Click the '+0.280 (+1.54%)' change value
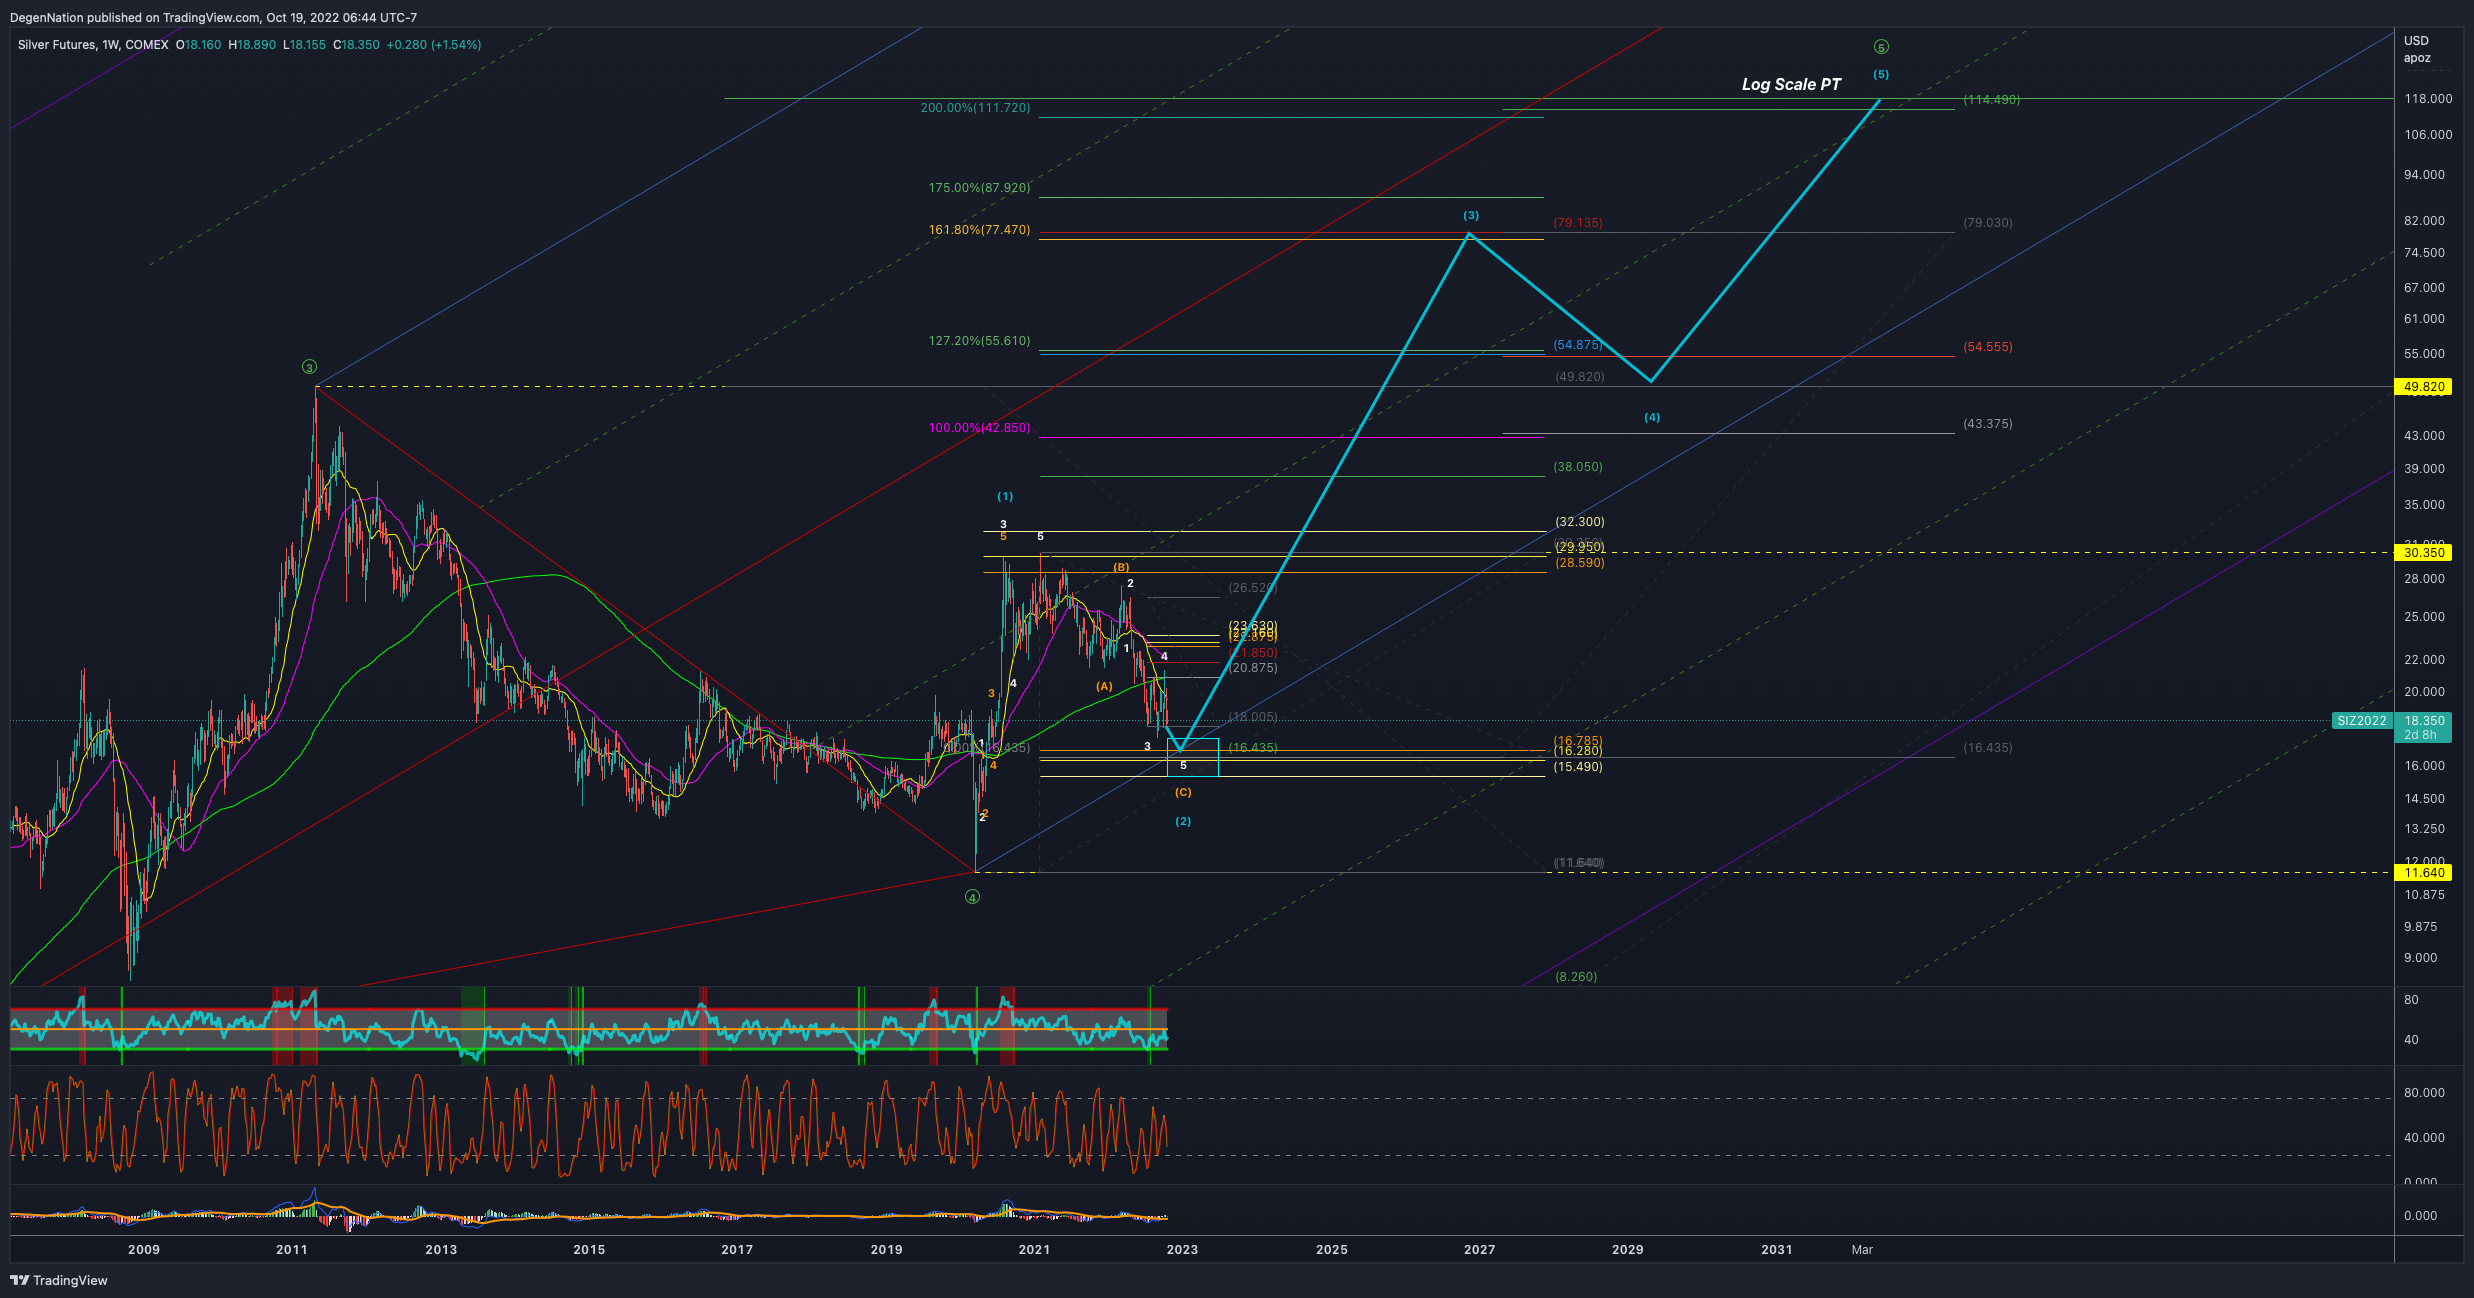 coord(434,45)
